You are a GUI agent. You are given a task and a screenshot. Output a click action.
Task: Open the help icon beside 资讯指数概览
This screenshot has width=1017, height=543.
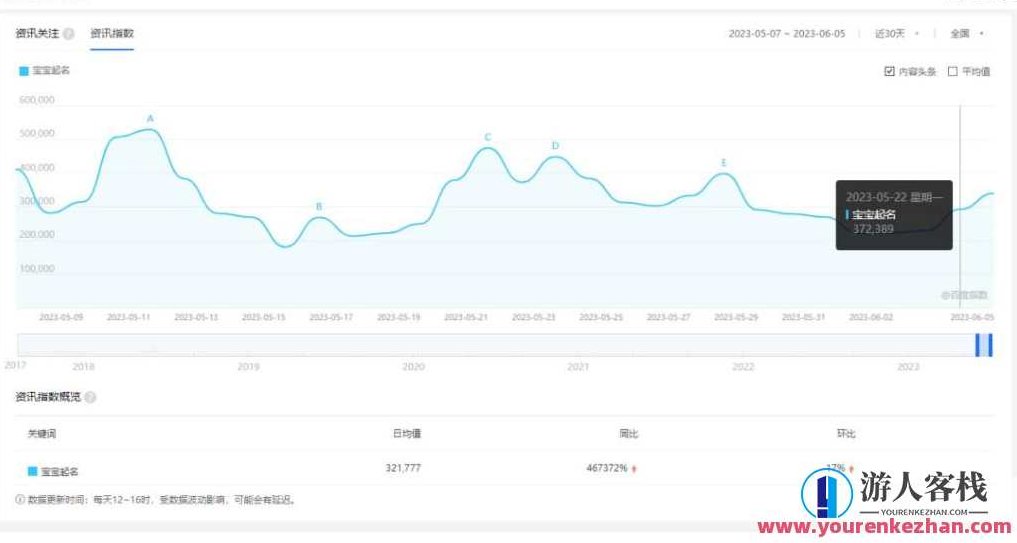click(90, 397)
